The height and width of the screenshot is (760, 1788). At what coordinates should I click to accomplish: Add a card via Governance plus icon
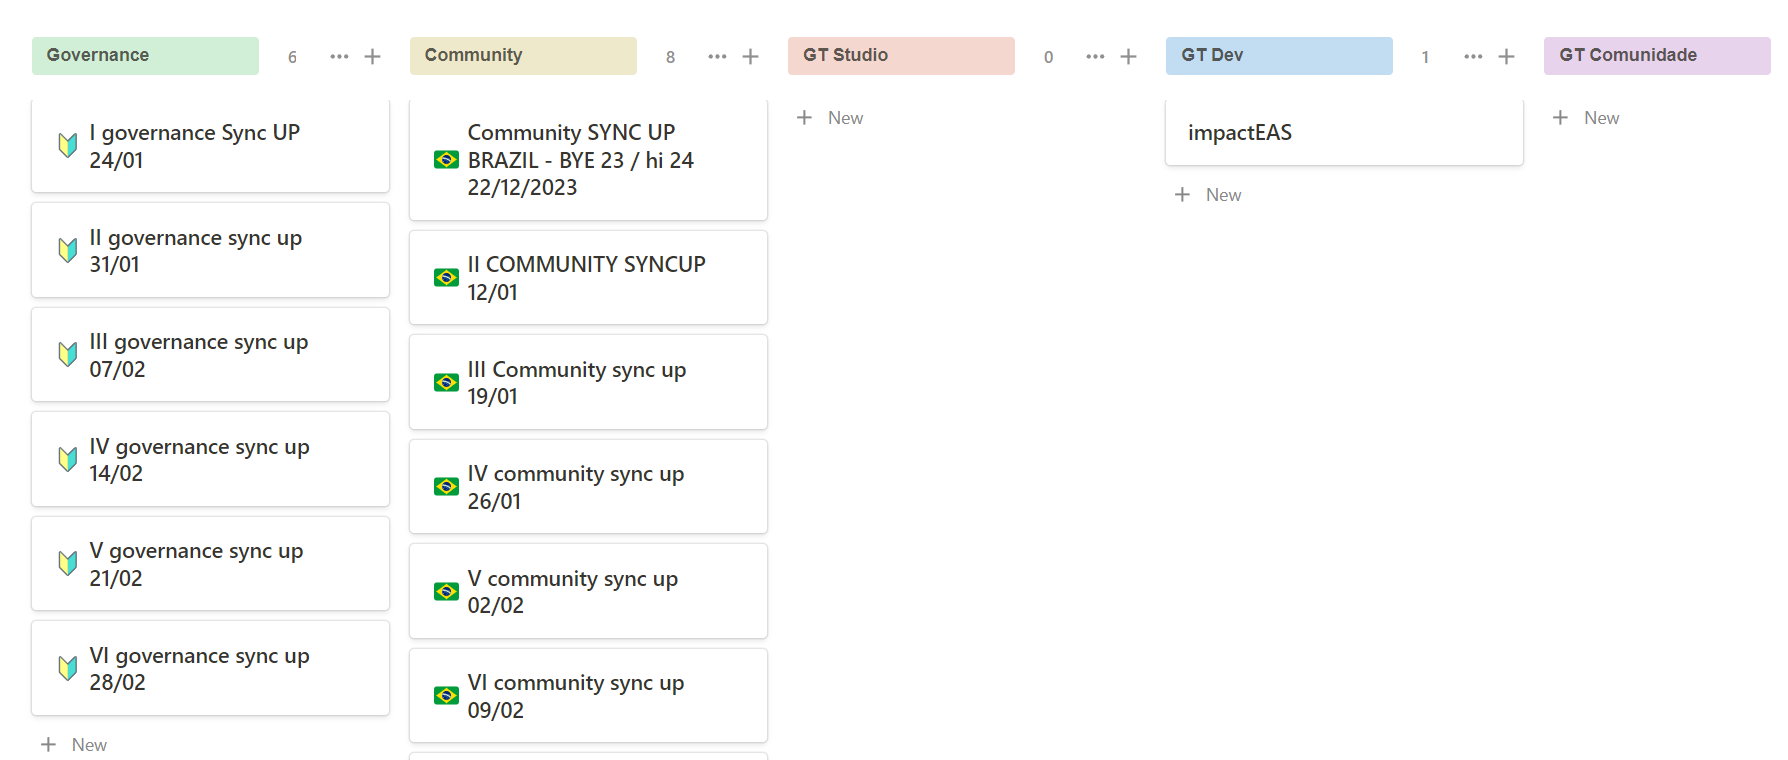click(372, 57)
